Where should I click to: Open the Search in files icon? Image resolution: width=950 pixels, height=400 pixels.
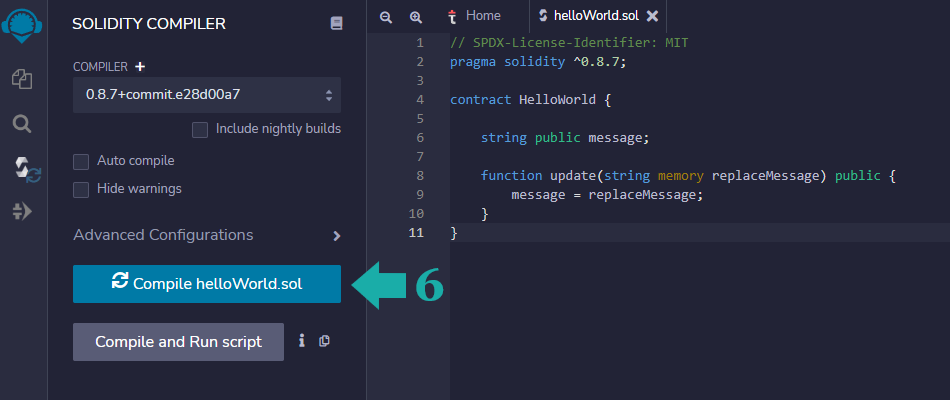pyautogui.click(x=23, y=124)
